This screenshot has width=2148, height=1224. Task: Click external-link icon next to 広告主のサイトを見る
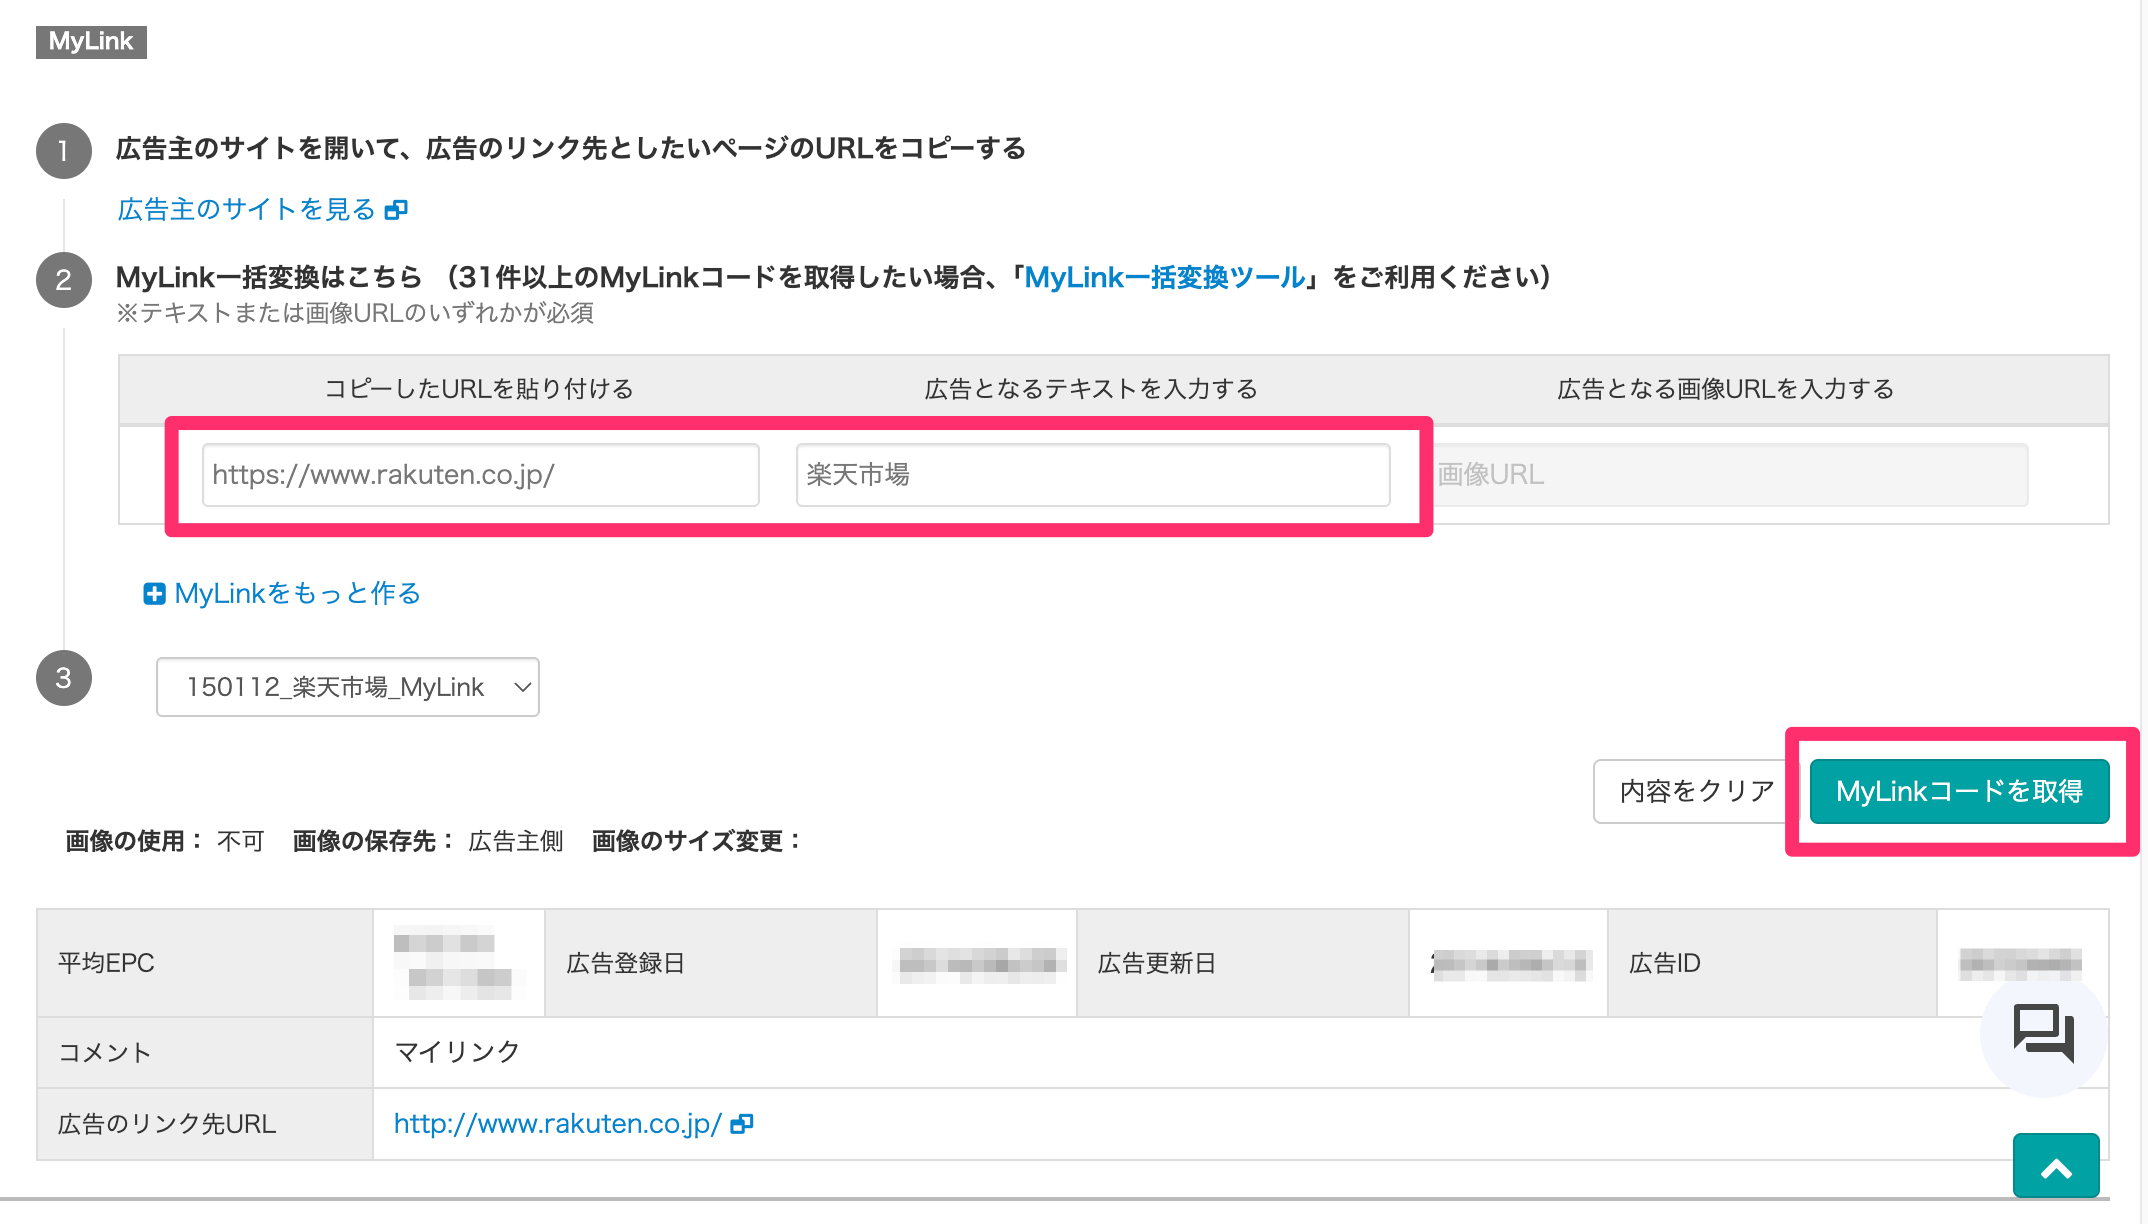click(397, 210)
